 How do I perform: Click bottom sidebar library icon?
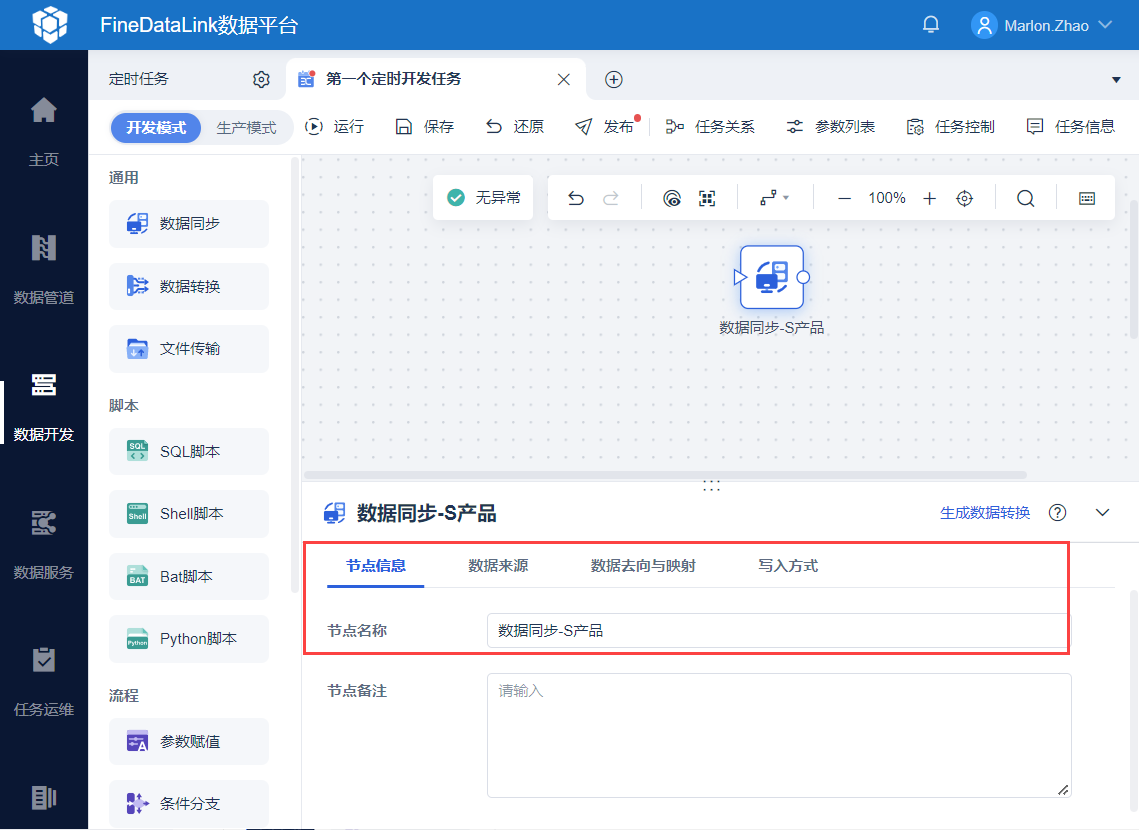pos(44,797)
